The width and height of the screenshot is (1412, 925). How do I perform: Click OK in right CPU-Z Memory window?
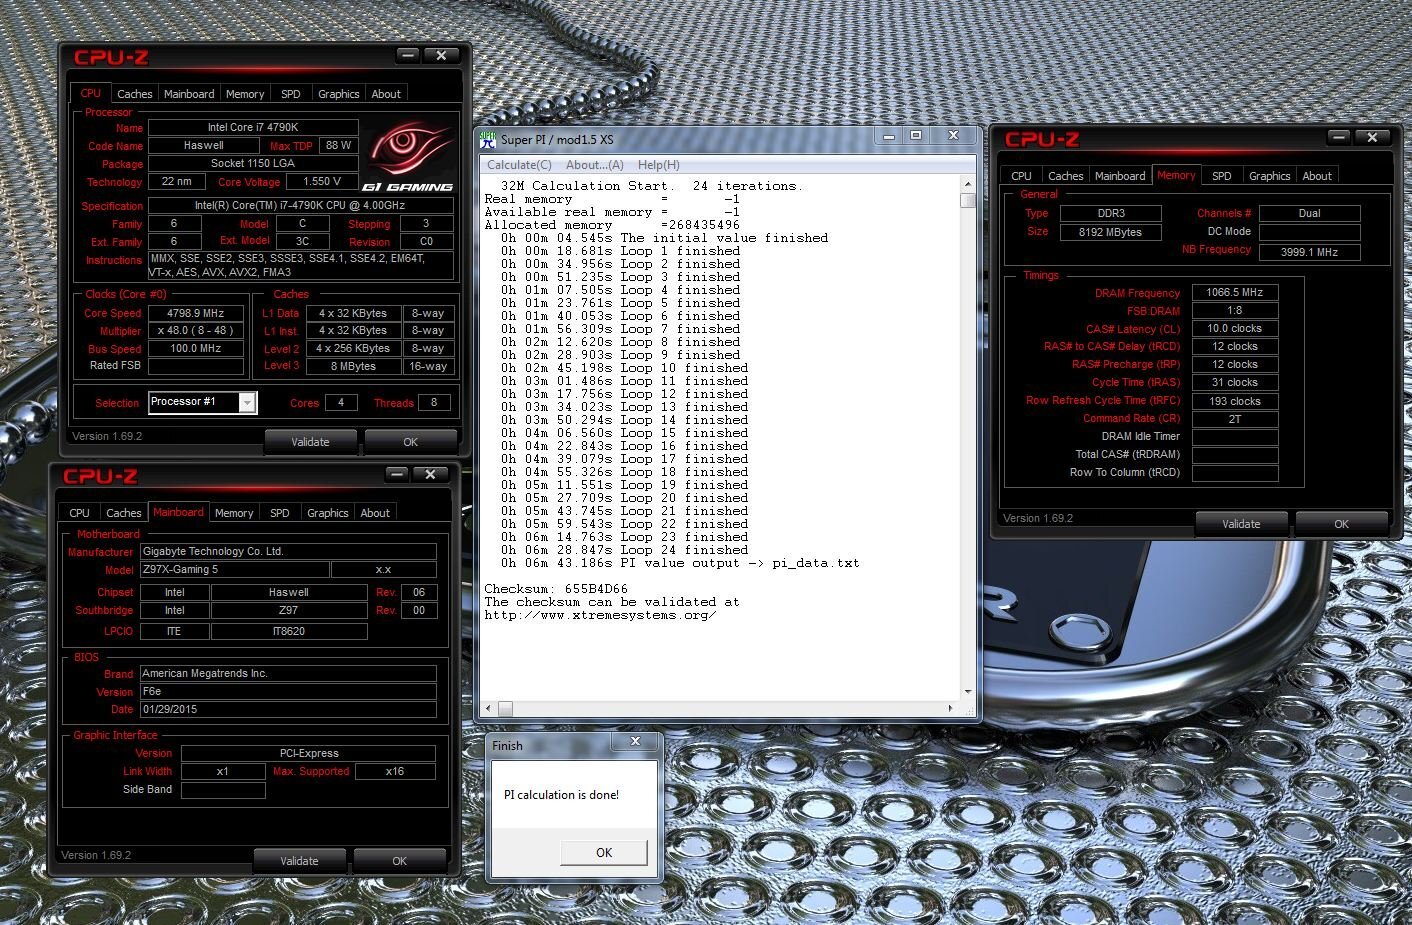(x=1341, y=524)
